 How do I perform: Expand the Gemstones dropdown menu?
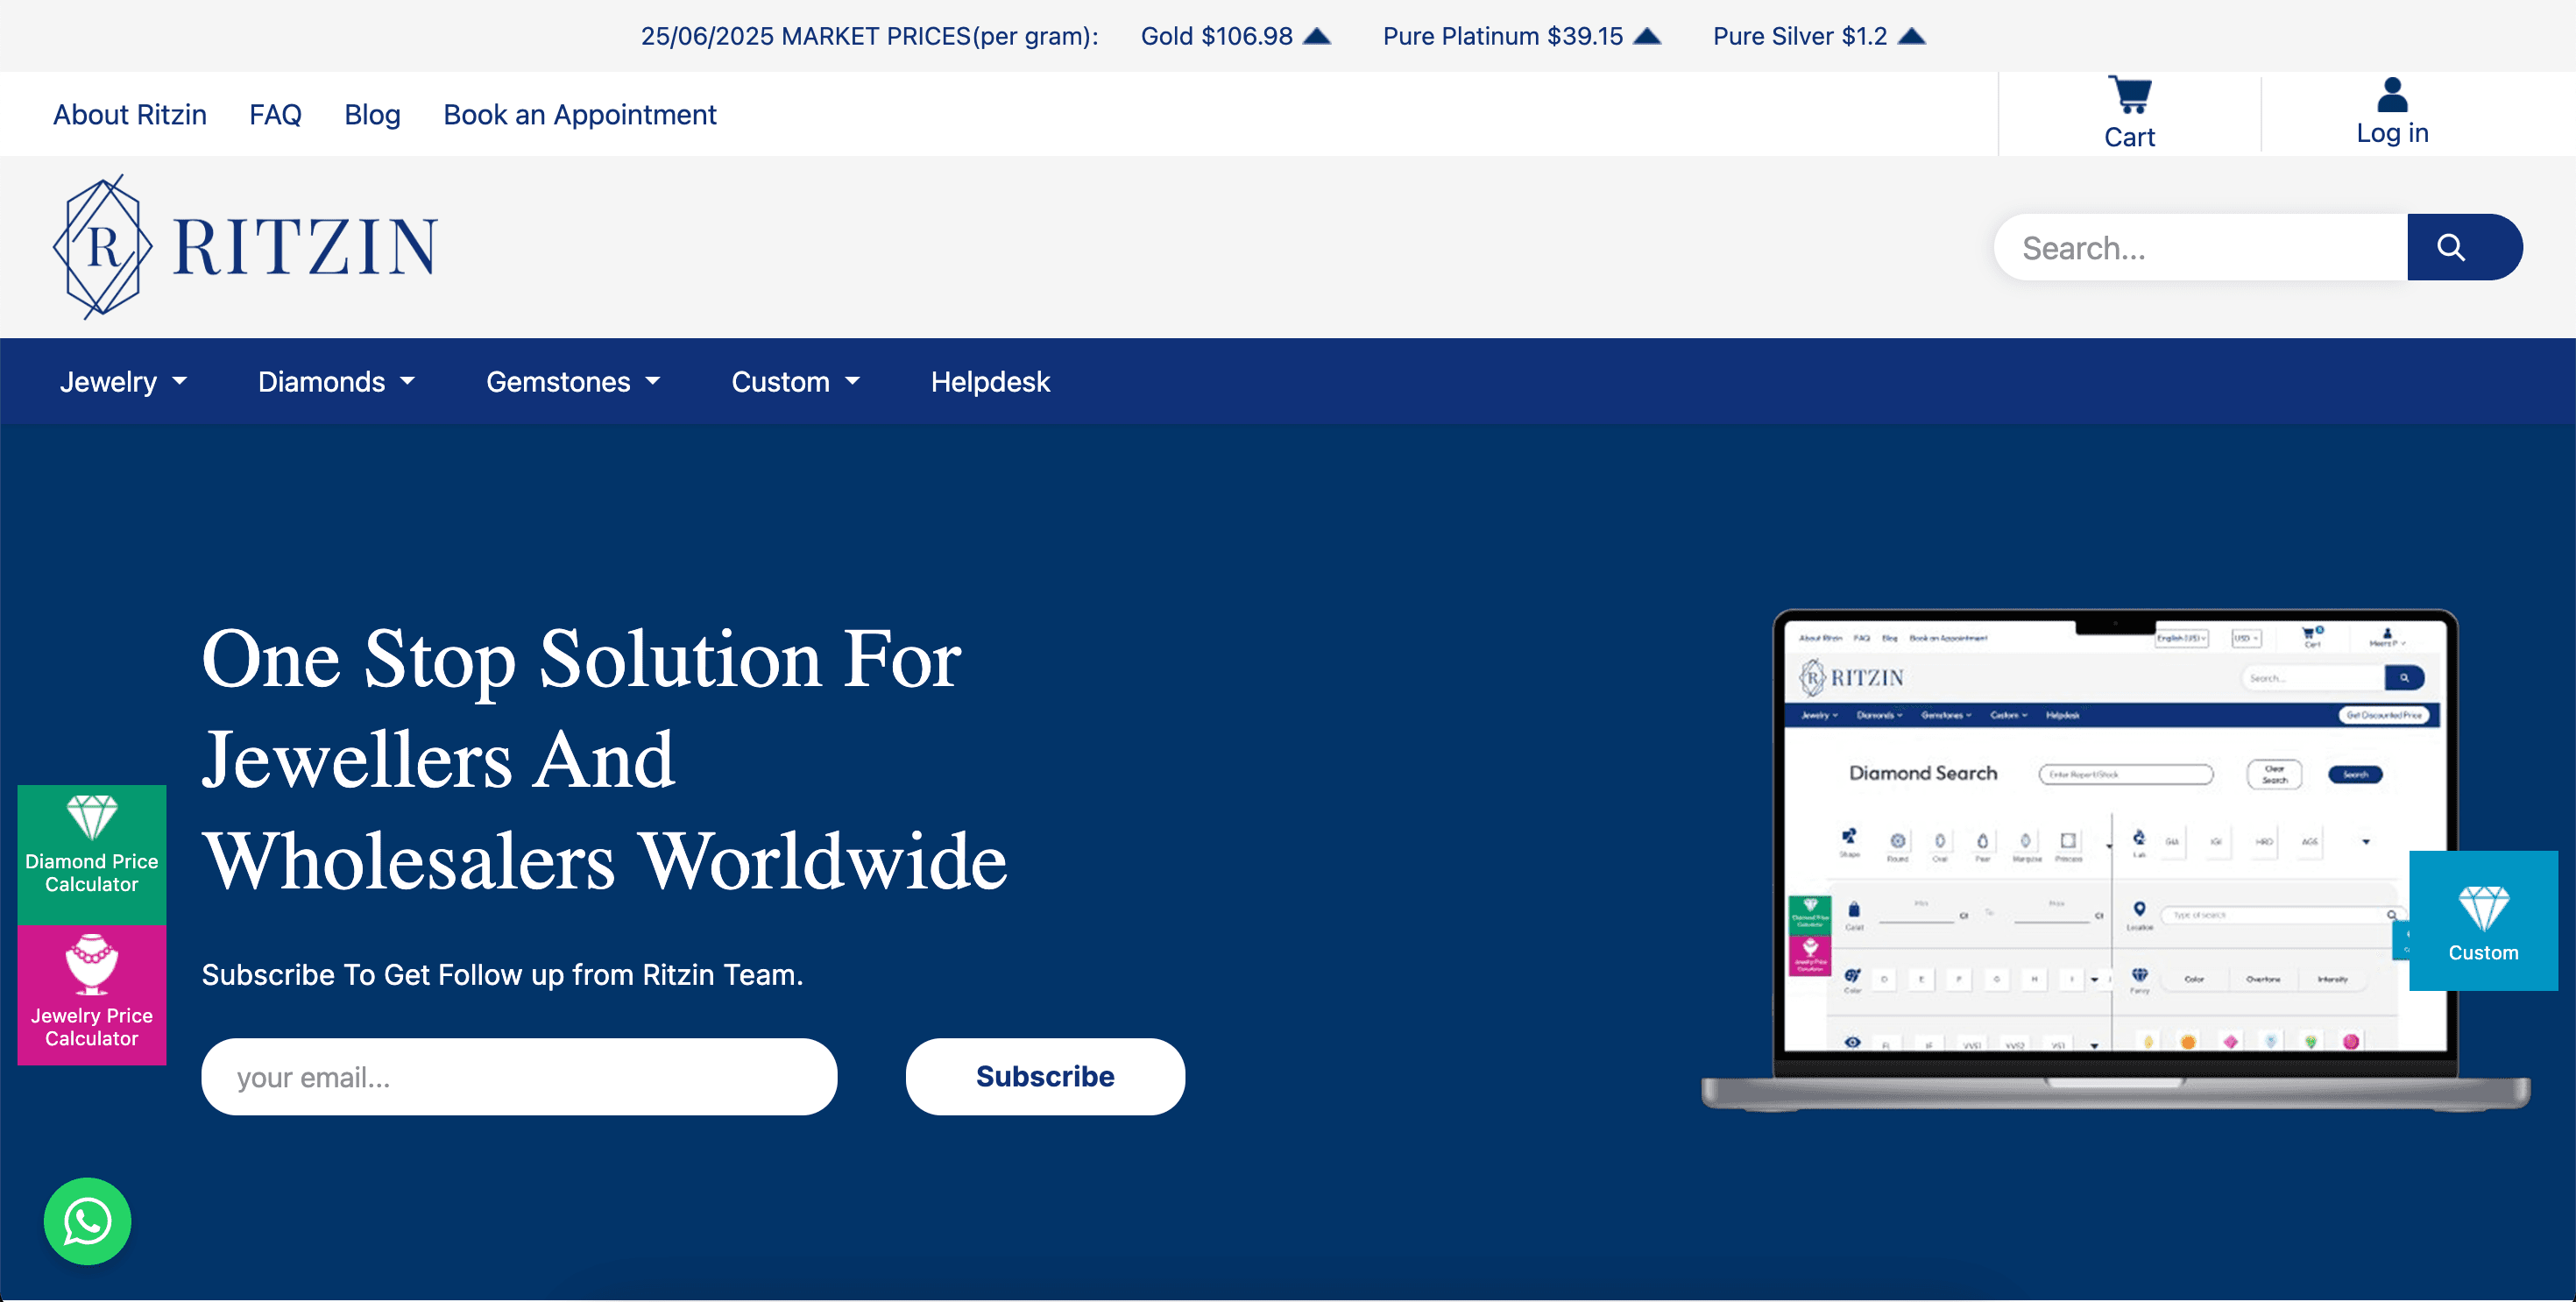point(573,382)
